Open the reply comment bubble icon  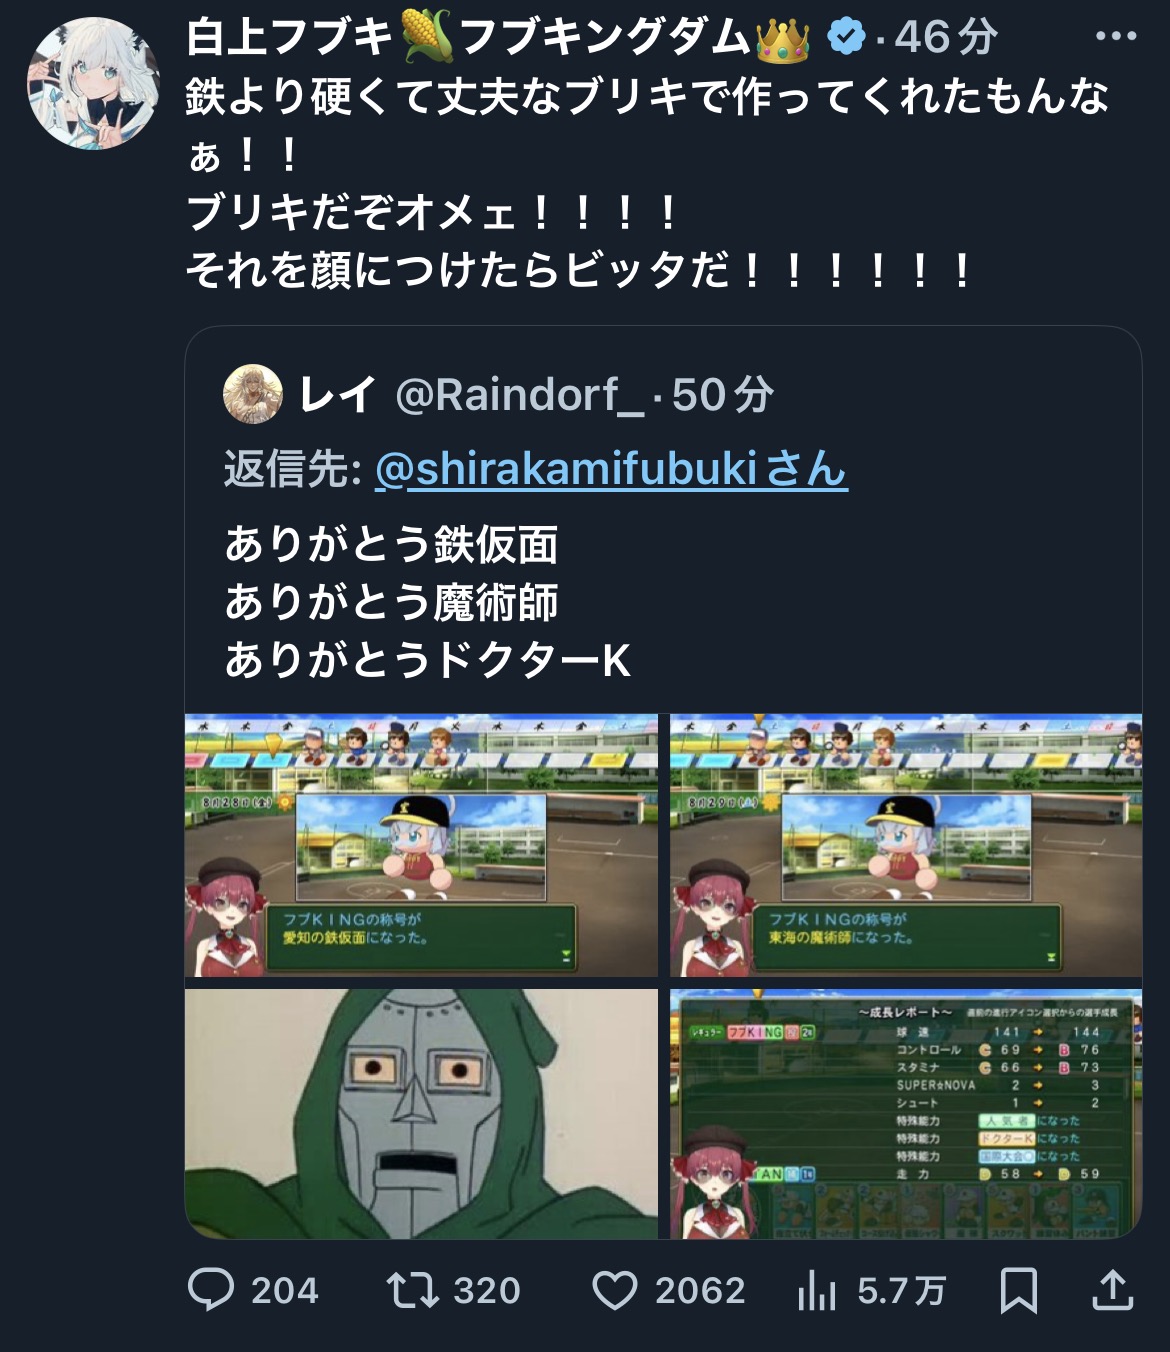click(211, 1290)
